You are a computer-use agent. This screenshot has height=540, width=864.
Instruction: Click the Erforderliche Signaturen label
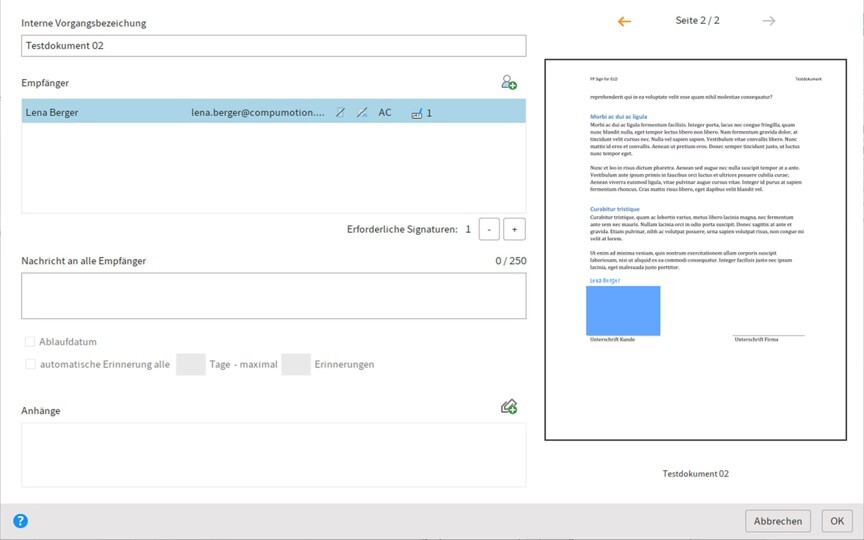402,229
